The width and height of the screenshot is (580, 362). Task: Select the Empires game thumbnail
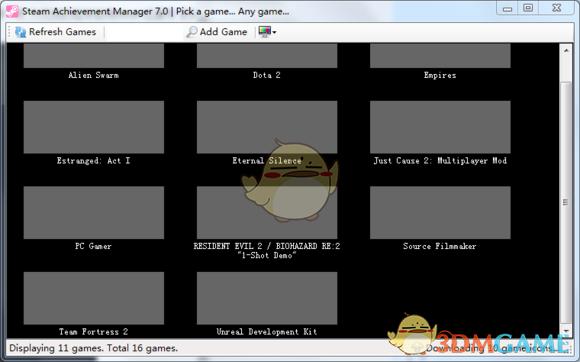point(440,56)
